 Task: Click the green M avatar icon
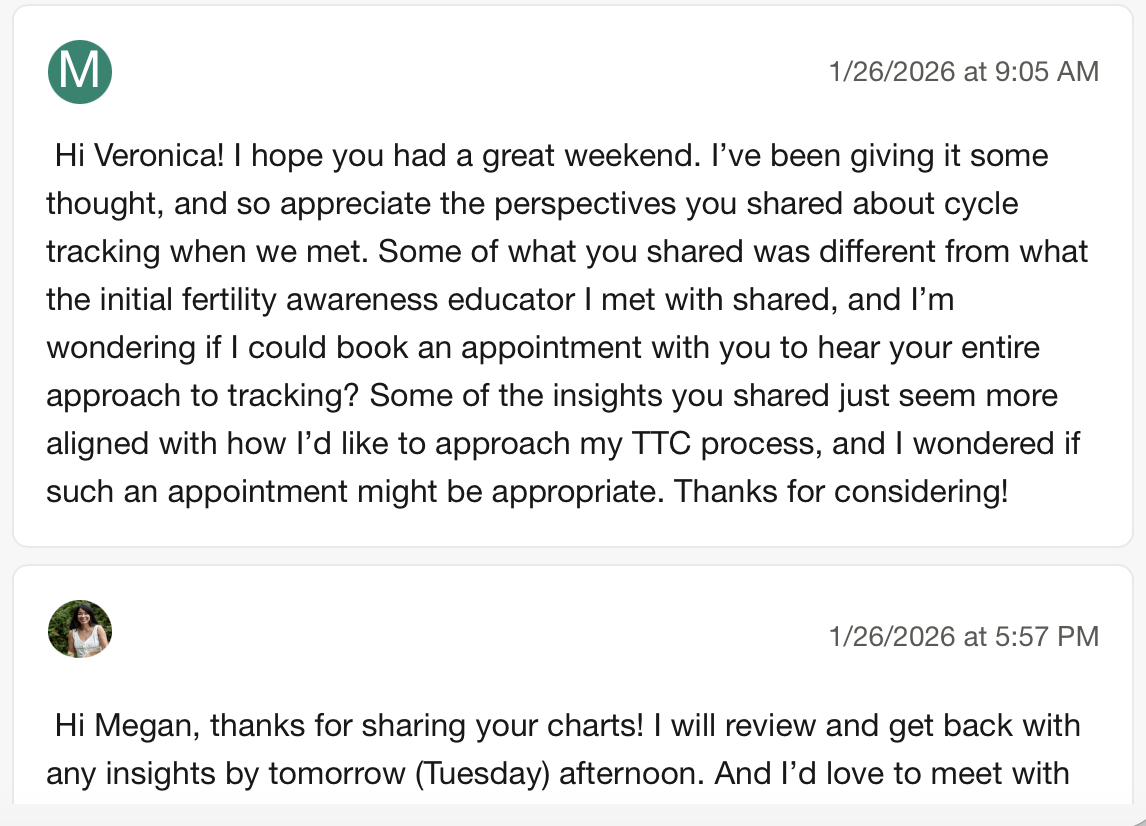(80, 72)
